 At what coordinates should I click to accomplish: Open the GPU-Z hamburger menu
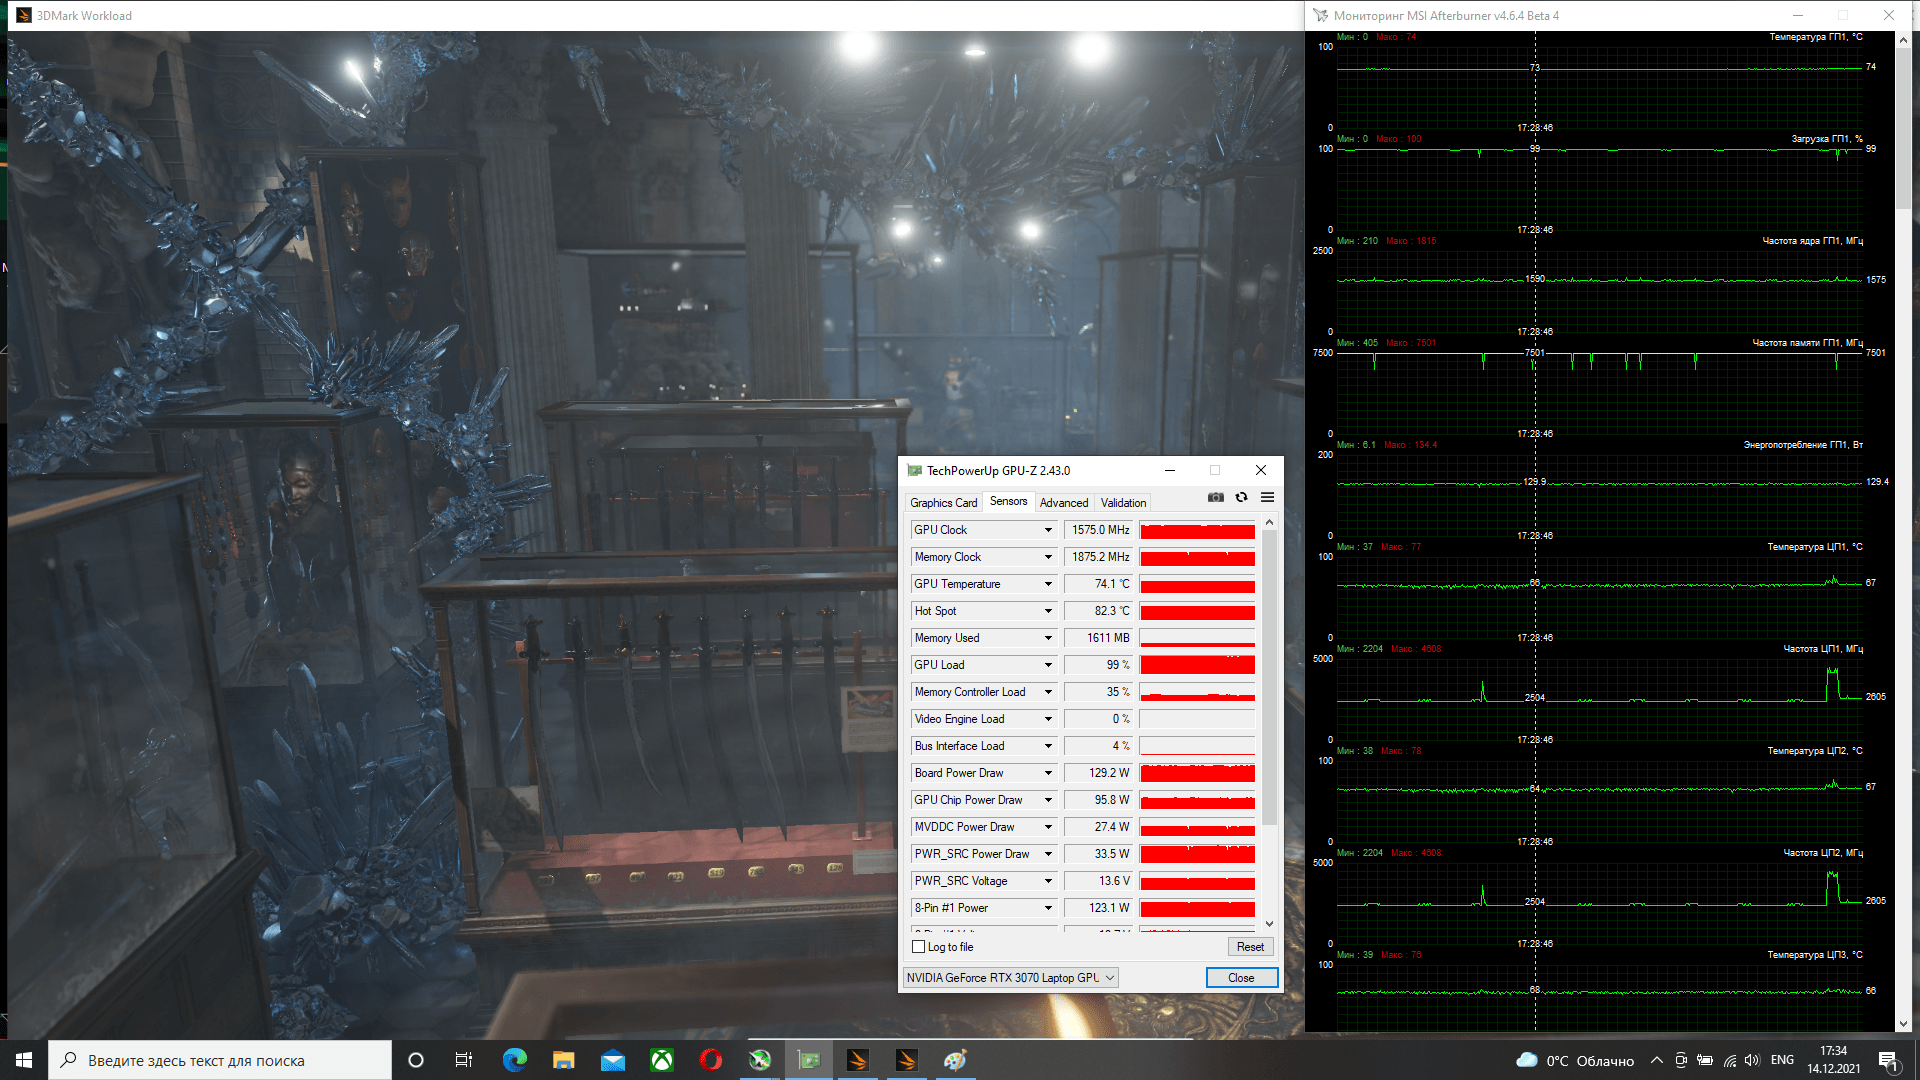pos(1267,497)
